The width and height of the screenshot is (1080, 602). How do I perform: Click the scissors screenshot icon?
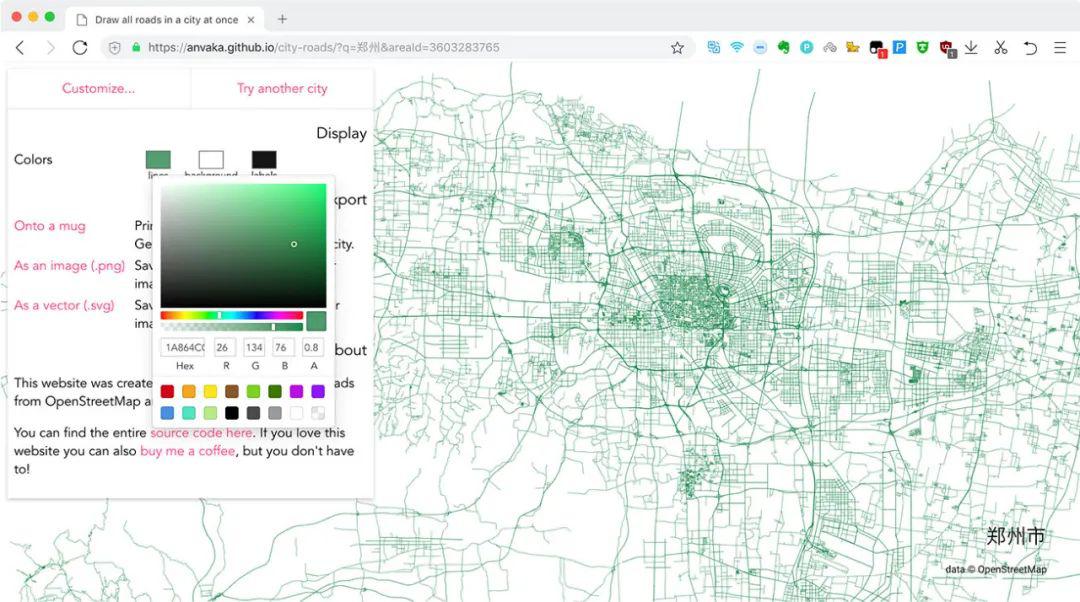pyautogui.click(x=1000, y=47)
